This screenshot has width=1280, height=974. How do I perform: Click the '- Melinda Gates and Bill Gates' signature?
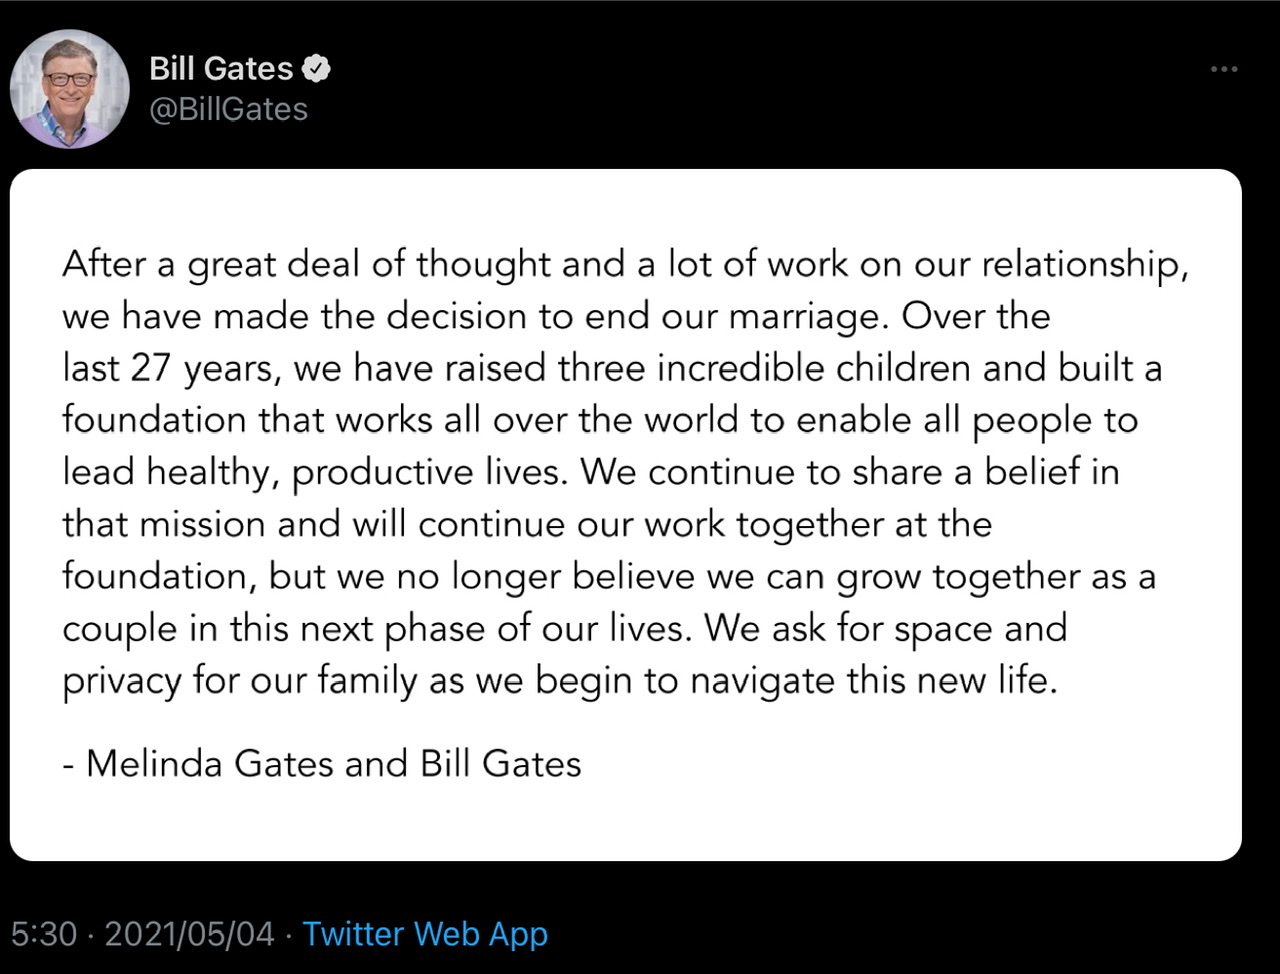[x=321, y=763]
